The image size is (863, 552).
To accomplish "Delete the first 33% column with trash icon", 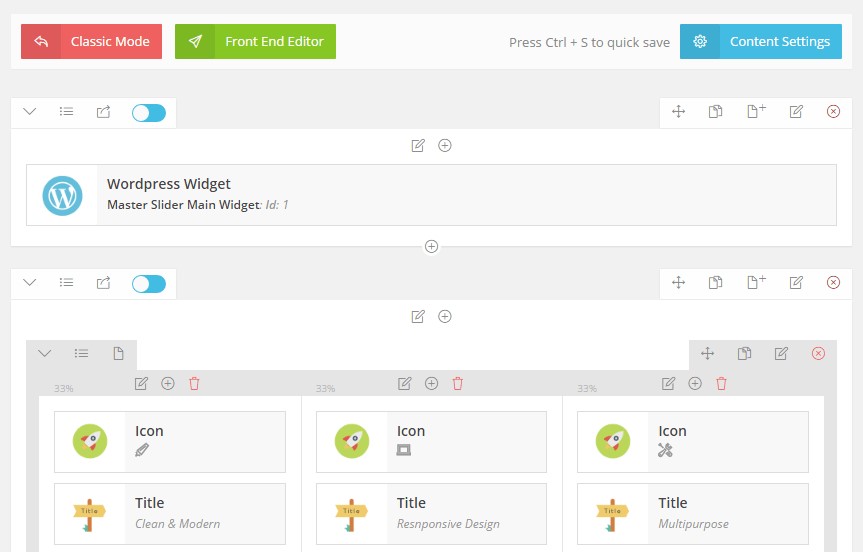I will tap(194, 383).
